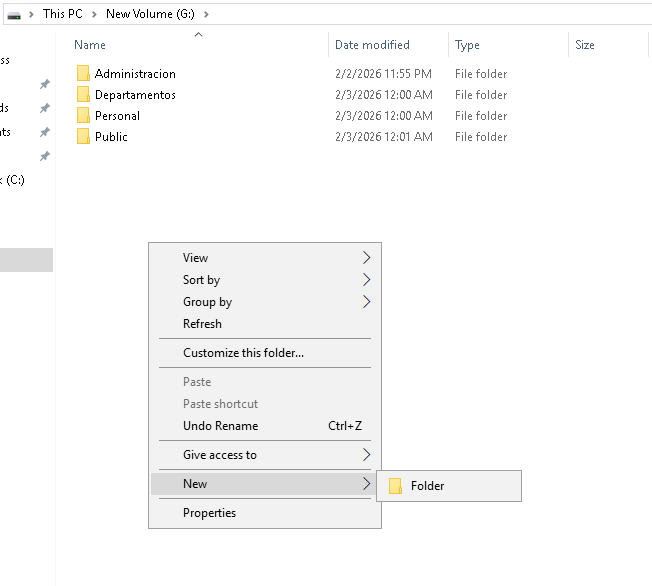652x586 pixels.
Task: Expand the View submenu arrow
Action: point(366,258)
